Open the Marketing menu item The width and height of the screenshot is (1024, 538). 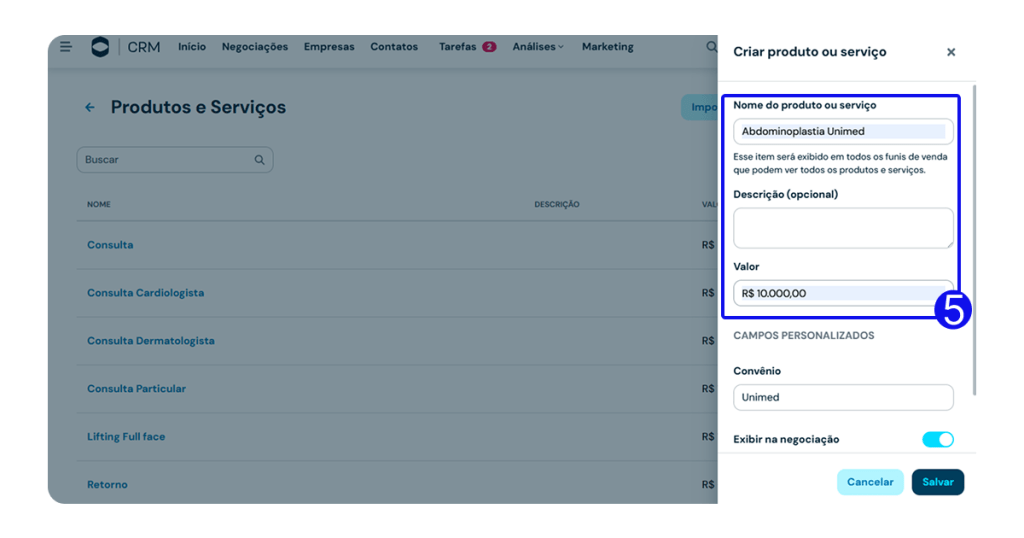point(607,47)
